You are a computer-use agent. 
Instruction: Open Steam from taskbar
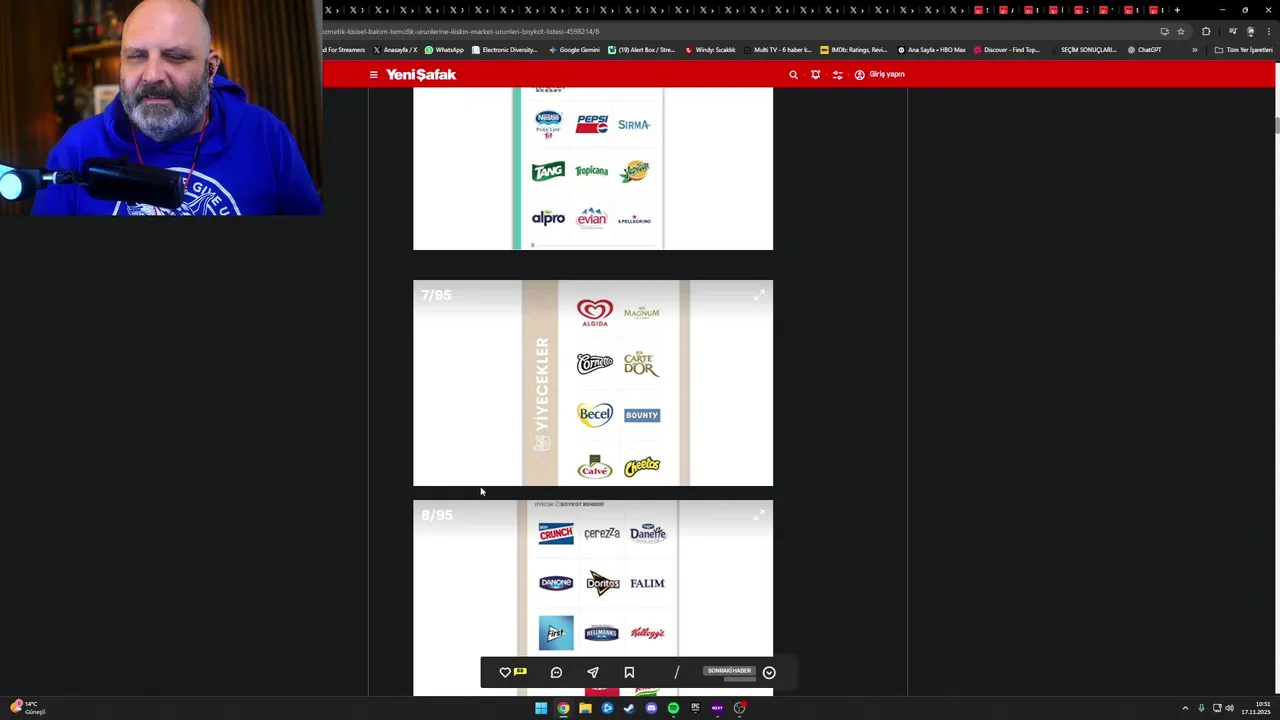coord(629,708)
